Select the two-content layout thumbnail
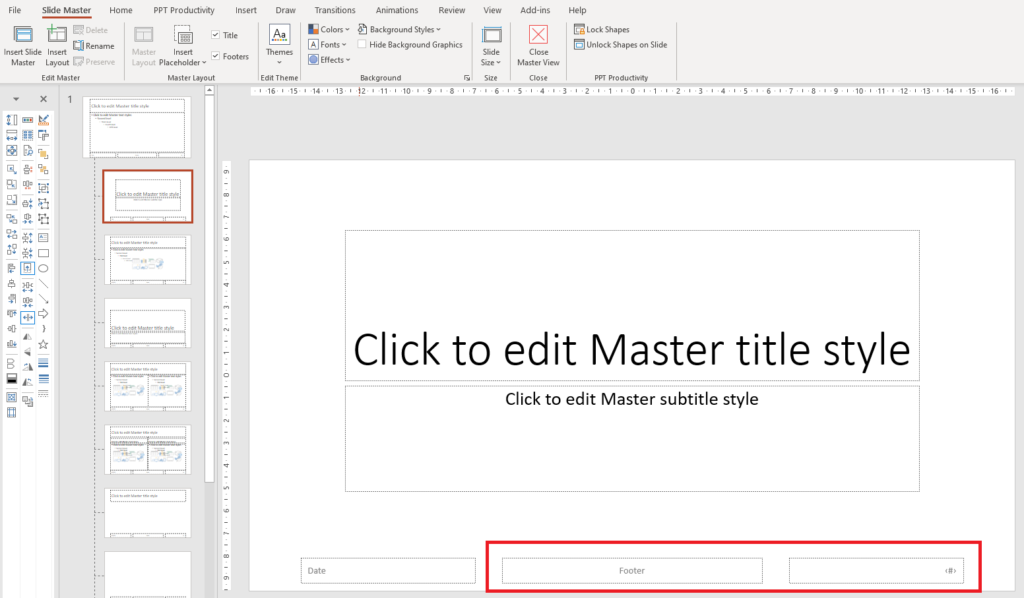This screenshot has height=598, width=1024. [148, 386]
